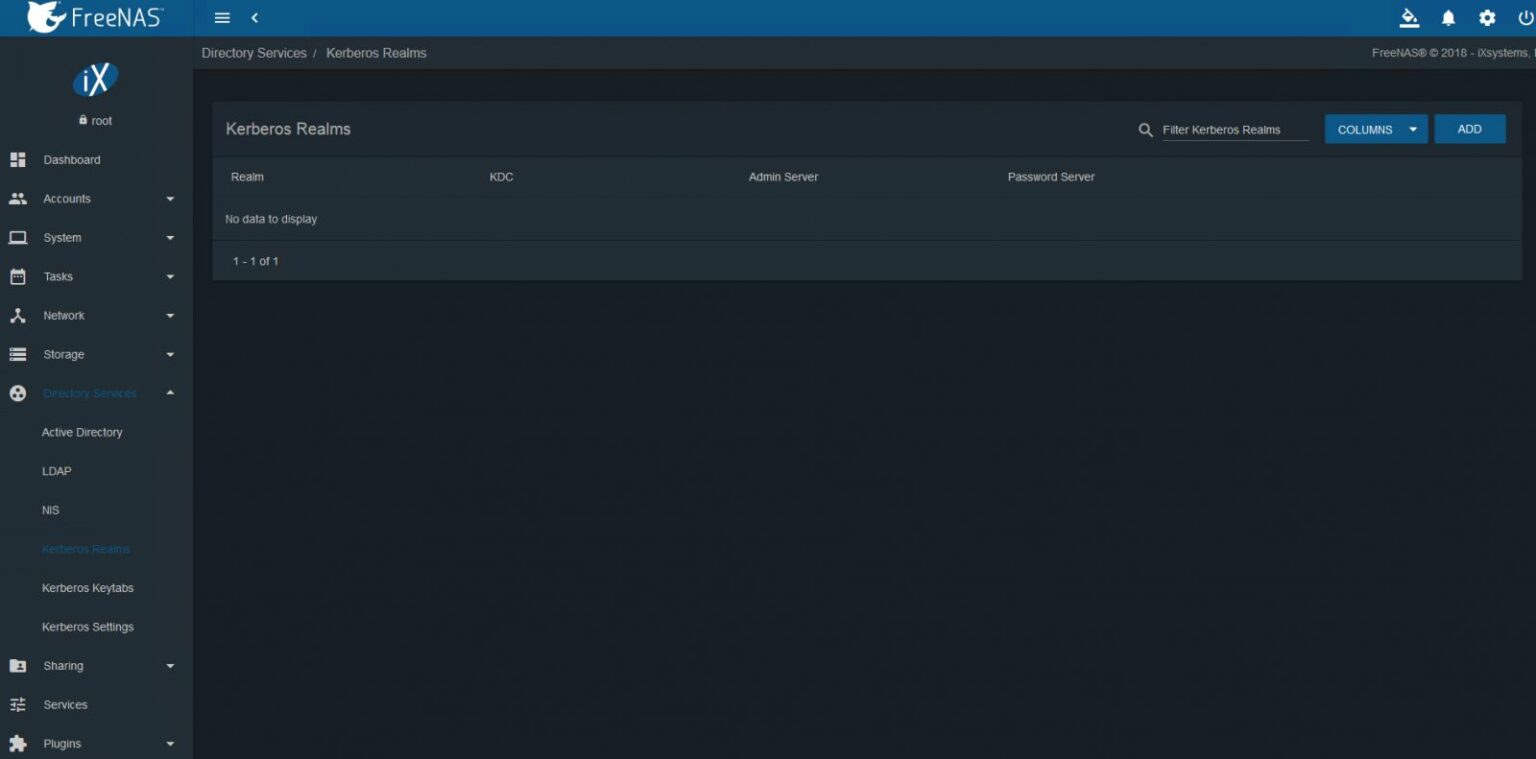The height and width of the screenshot is (759, 1536).
Task: Open the theme paint bucket icon
Action: pos(1409,18)
